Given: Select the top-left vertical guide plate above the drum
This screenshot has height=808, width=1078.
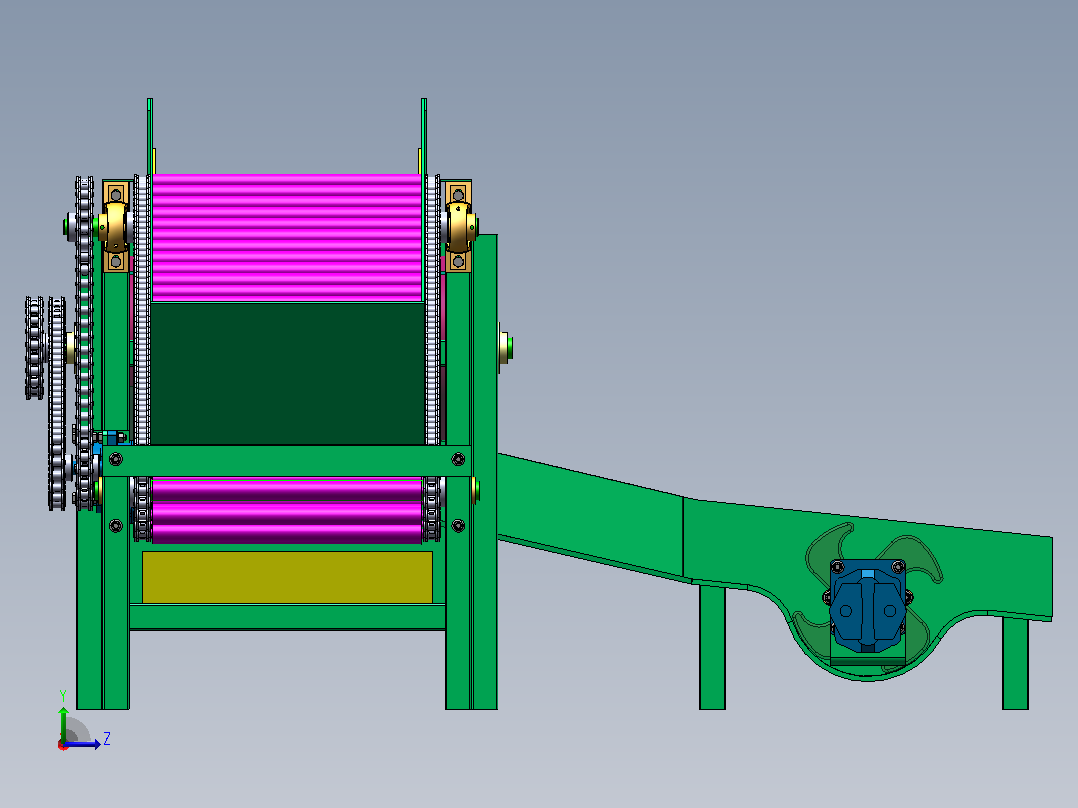Looking at the screenshot, I should coord(150,136).
